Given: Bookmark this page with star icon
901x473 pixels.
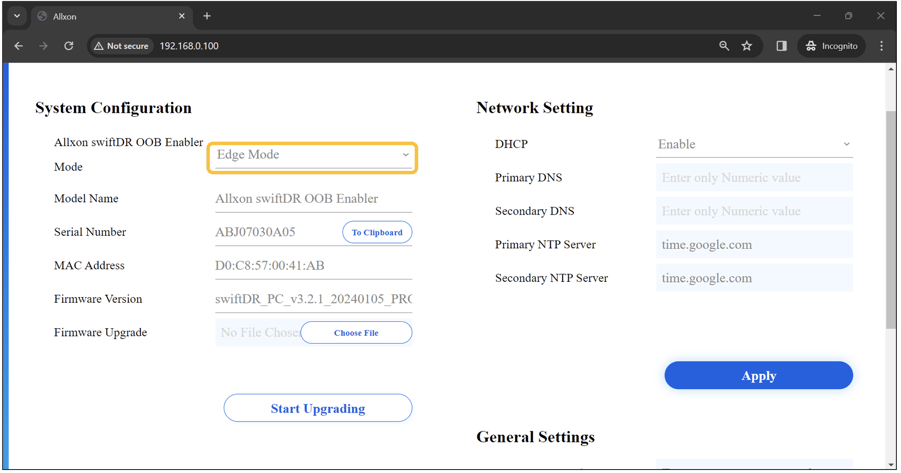Looking at the screenshot, I should pyautogui.click(x=746, y=46).
